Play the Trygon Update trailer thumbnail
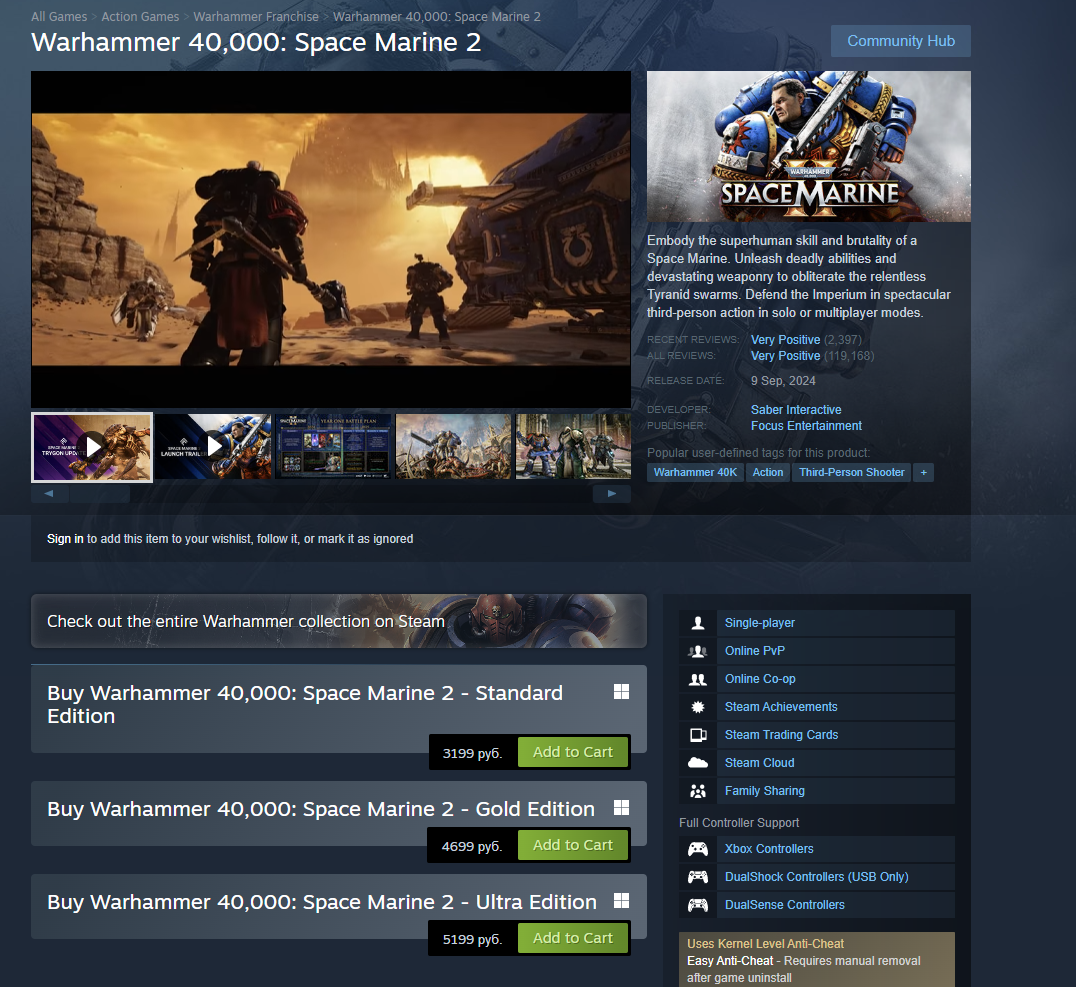Screen dimensions: 1076x987 (92, 448)
